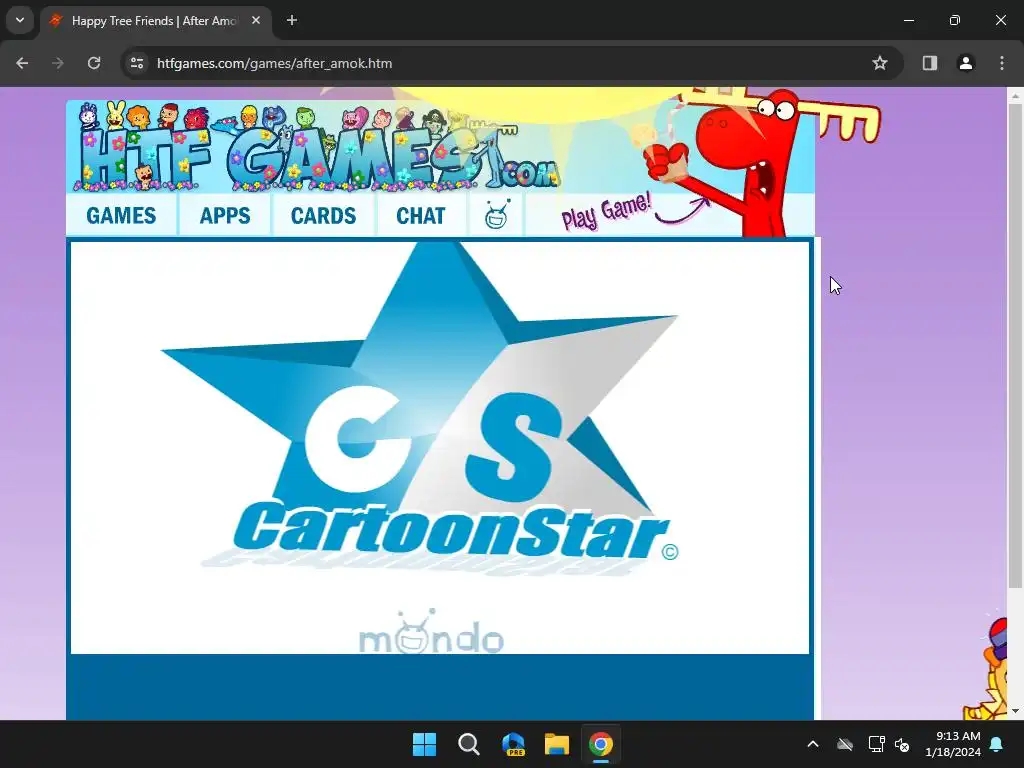Click the OneDrive cloud tray icon
Screen dimensions: 1024x768
coord(845,744)
